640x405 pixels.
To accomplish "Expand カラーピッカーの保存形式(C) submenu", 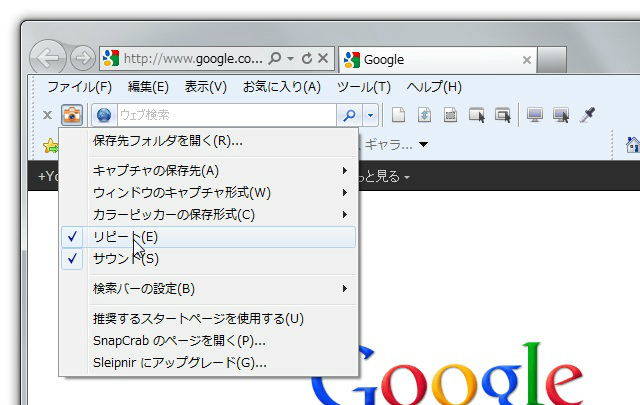I will coord(209,214).
